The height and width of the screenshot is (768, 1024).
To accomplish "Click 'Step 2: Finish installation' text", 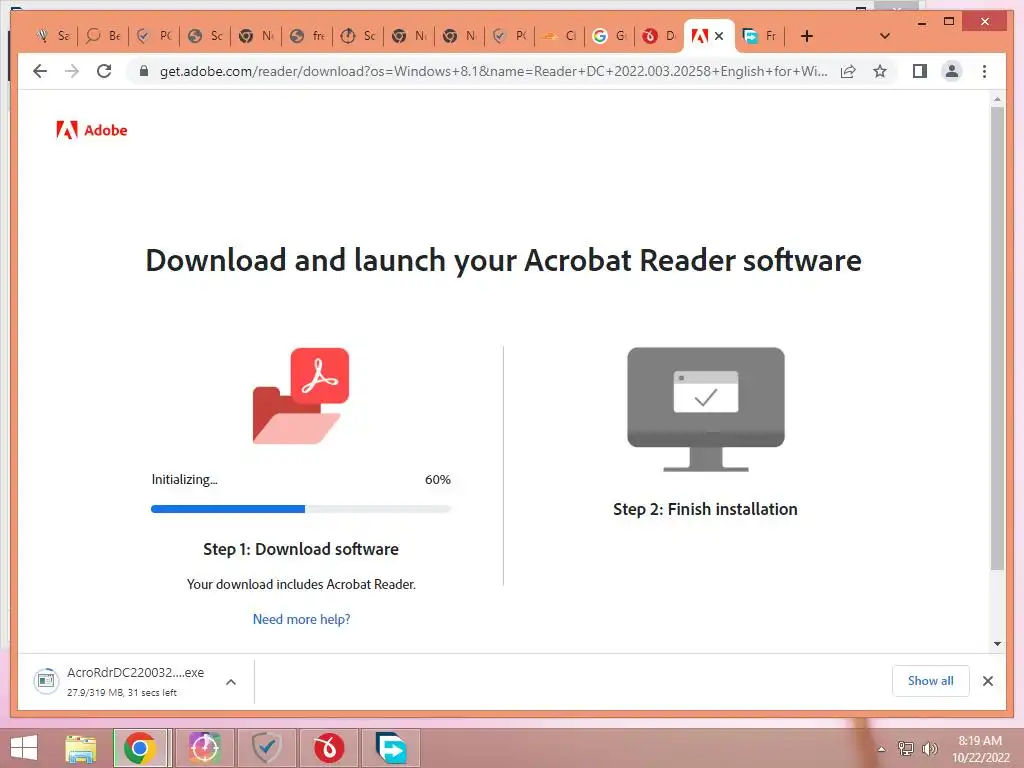I will 705,509.
